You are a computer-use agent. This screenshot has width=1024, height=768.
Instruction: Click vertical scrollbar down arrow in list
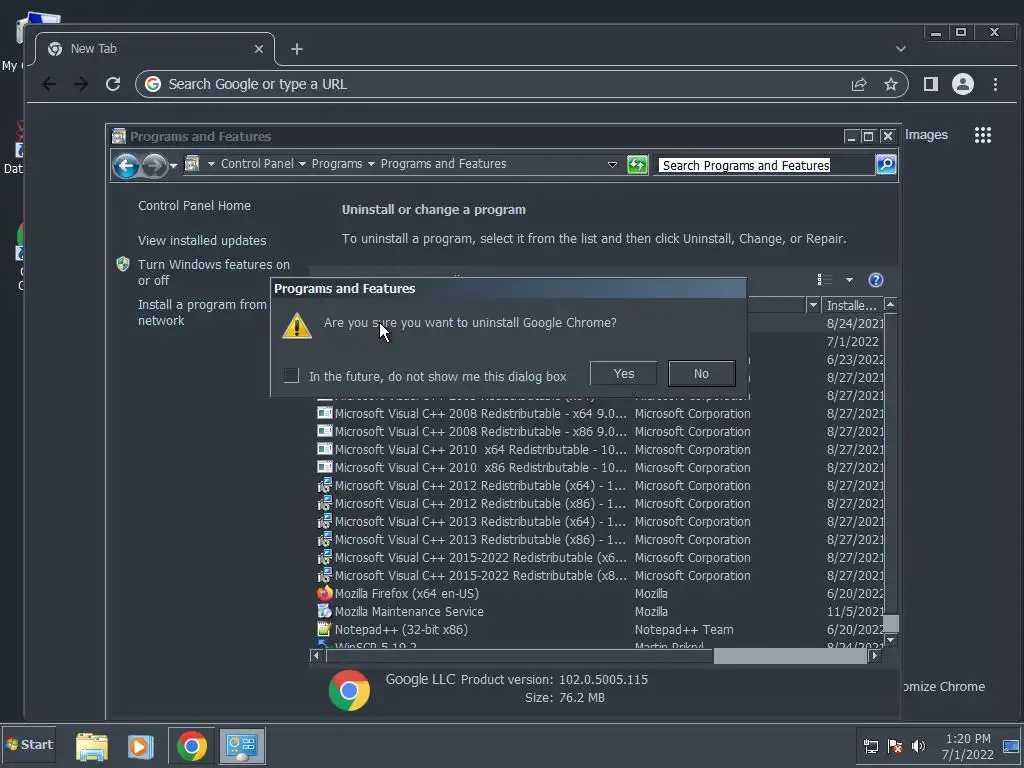(x=890, y=641)
